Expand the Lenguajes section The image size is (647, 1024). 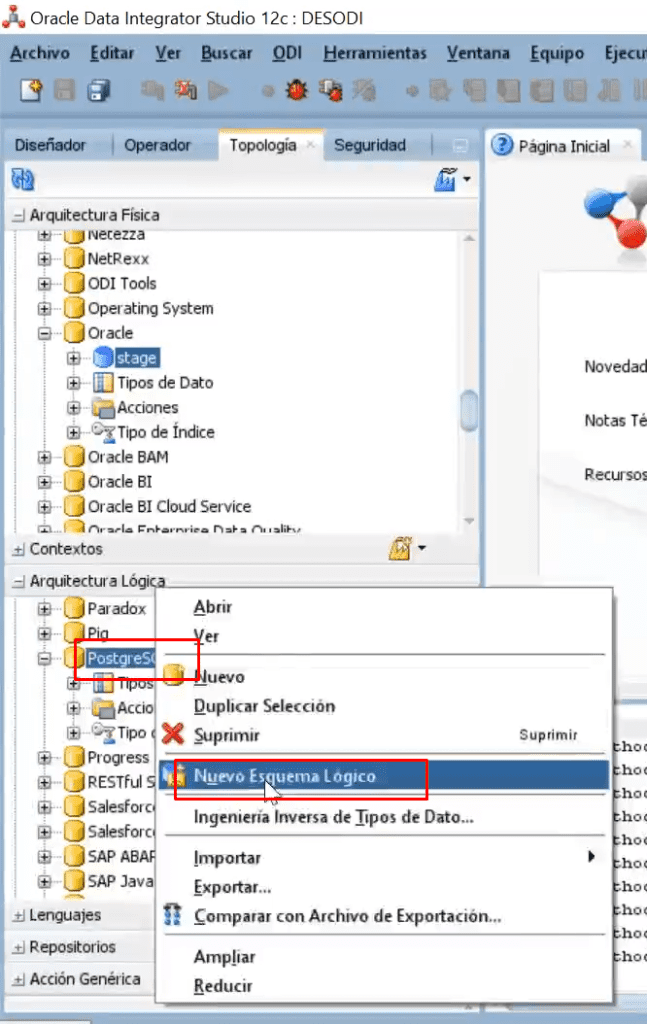click(x=18, y=916)
